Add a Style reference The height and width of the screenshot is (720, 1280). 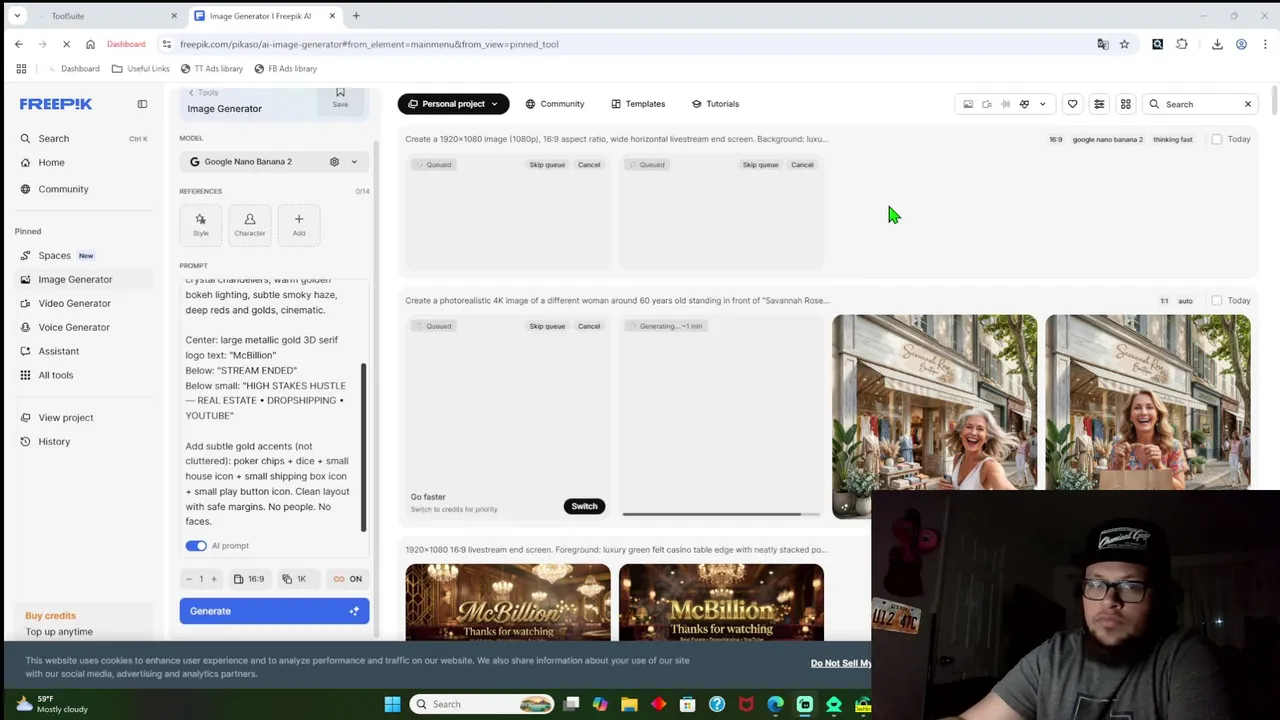201,224
